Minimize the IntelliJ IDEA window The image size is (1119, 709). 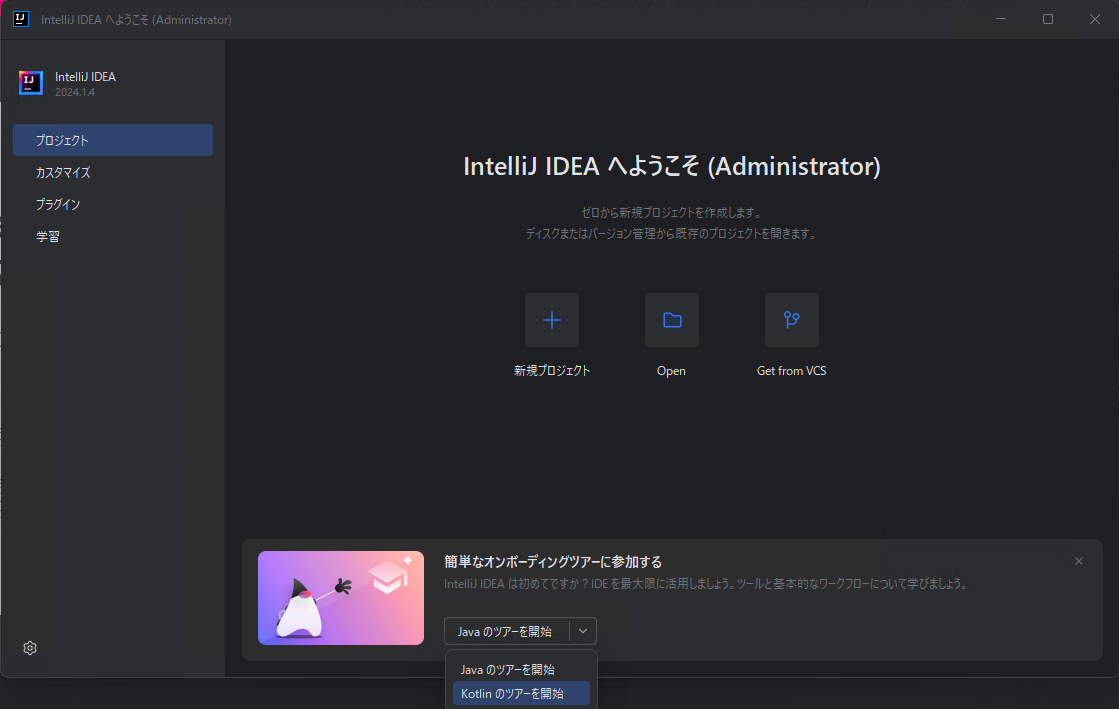pyautogui.click(x=1000, y=18)
